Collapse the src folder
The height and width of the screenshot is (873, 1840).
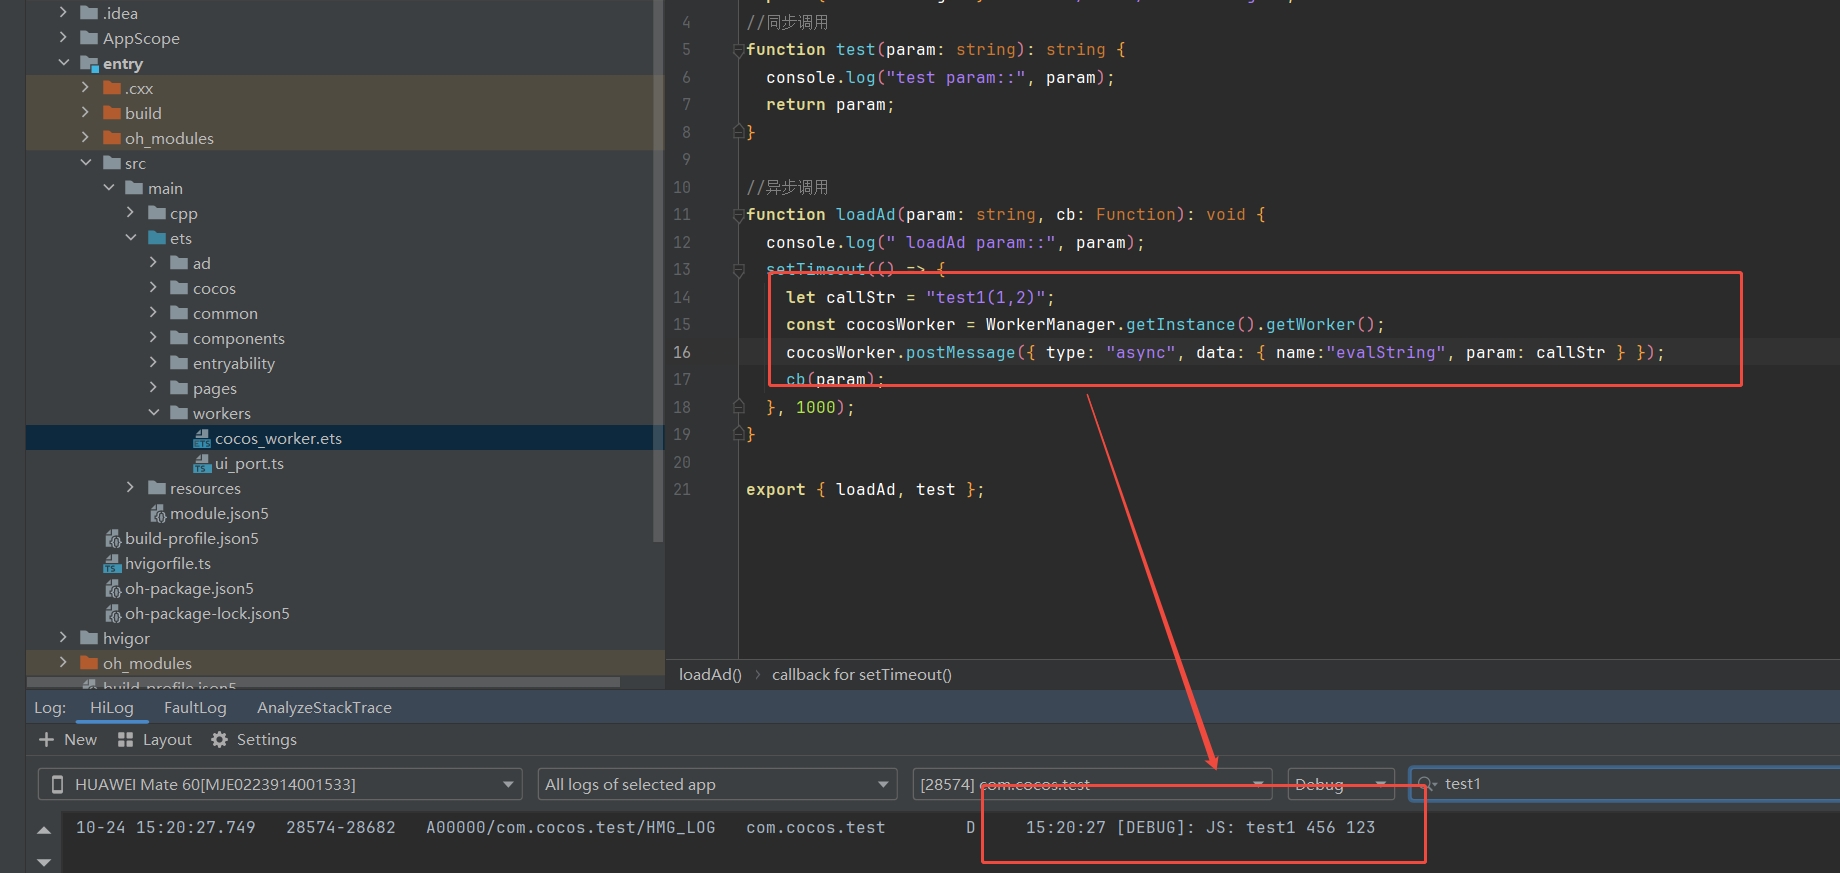tap(86, 163)
